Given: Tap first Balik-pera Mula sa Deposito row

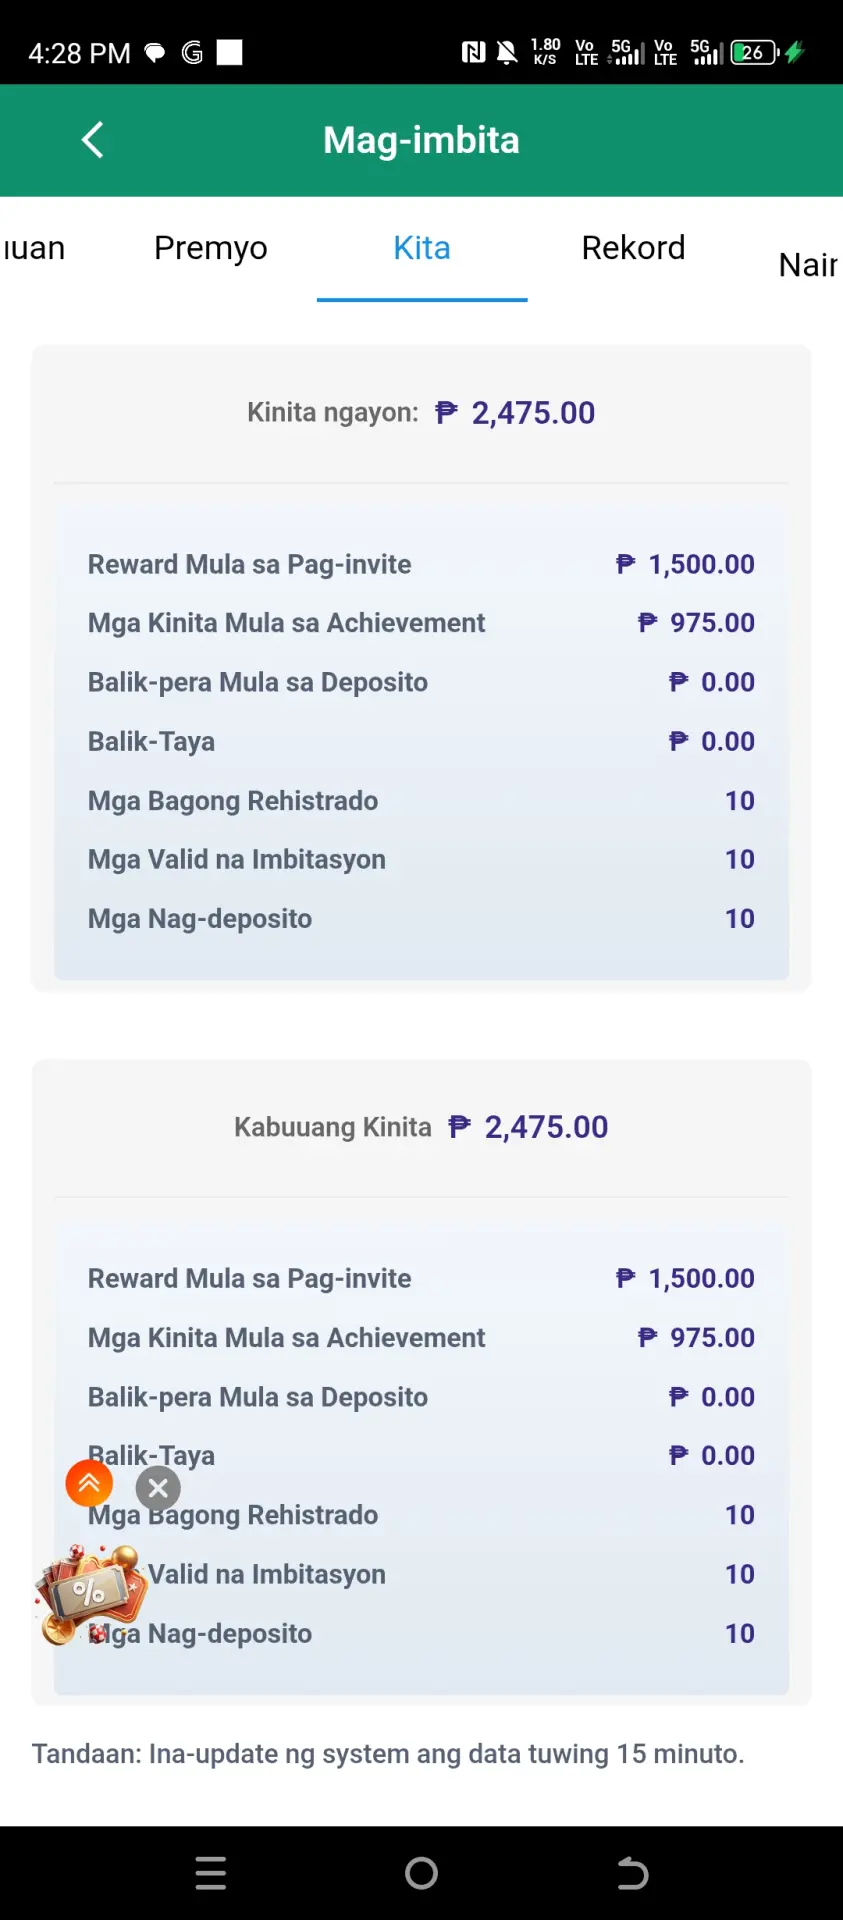Looking at the screenshot, I should 421,682.
